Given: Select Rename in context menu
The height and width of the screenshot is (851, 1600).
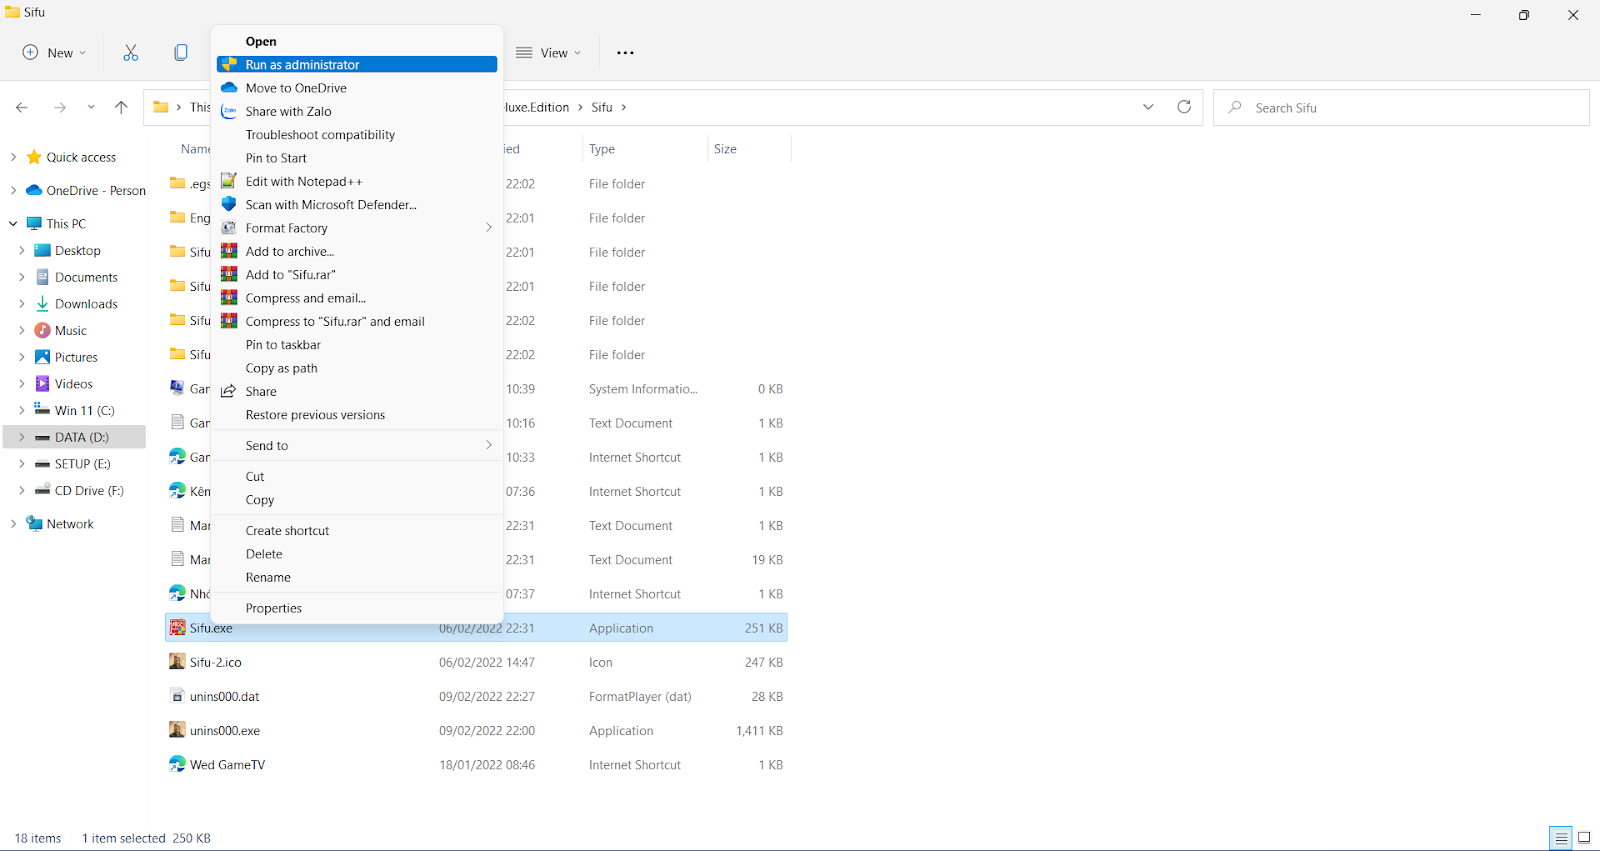Looking at the screenshot, I should click(x=357, y=577).
